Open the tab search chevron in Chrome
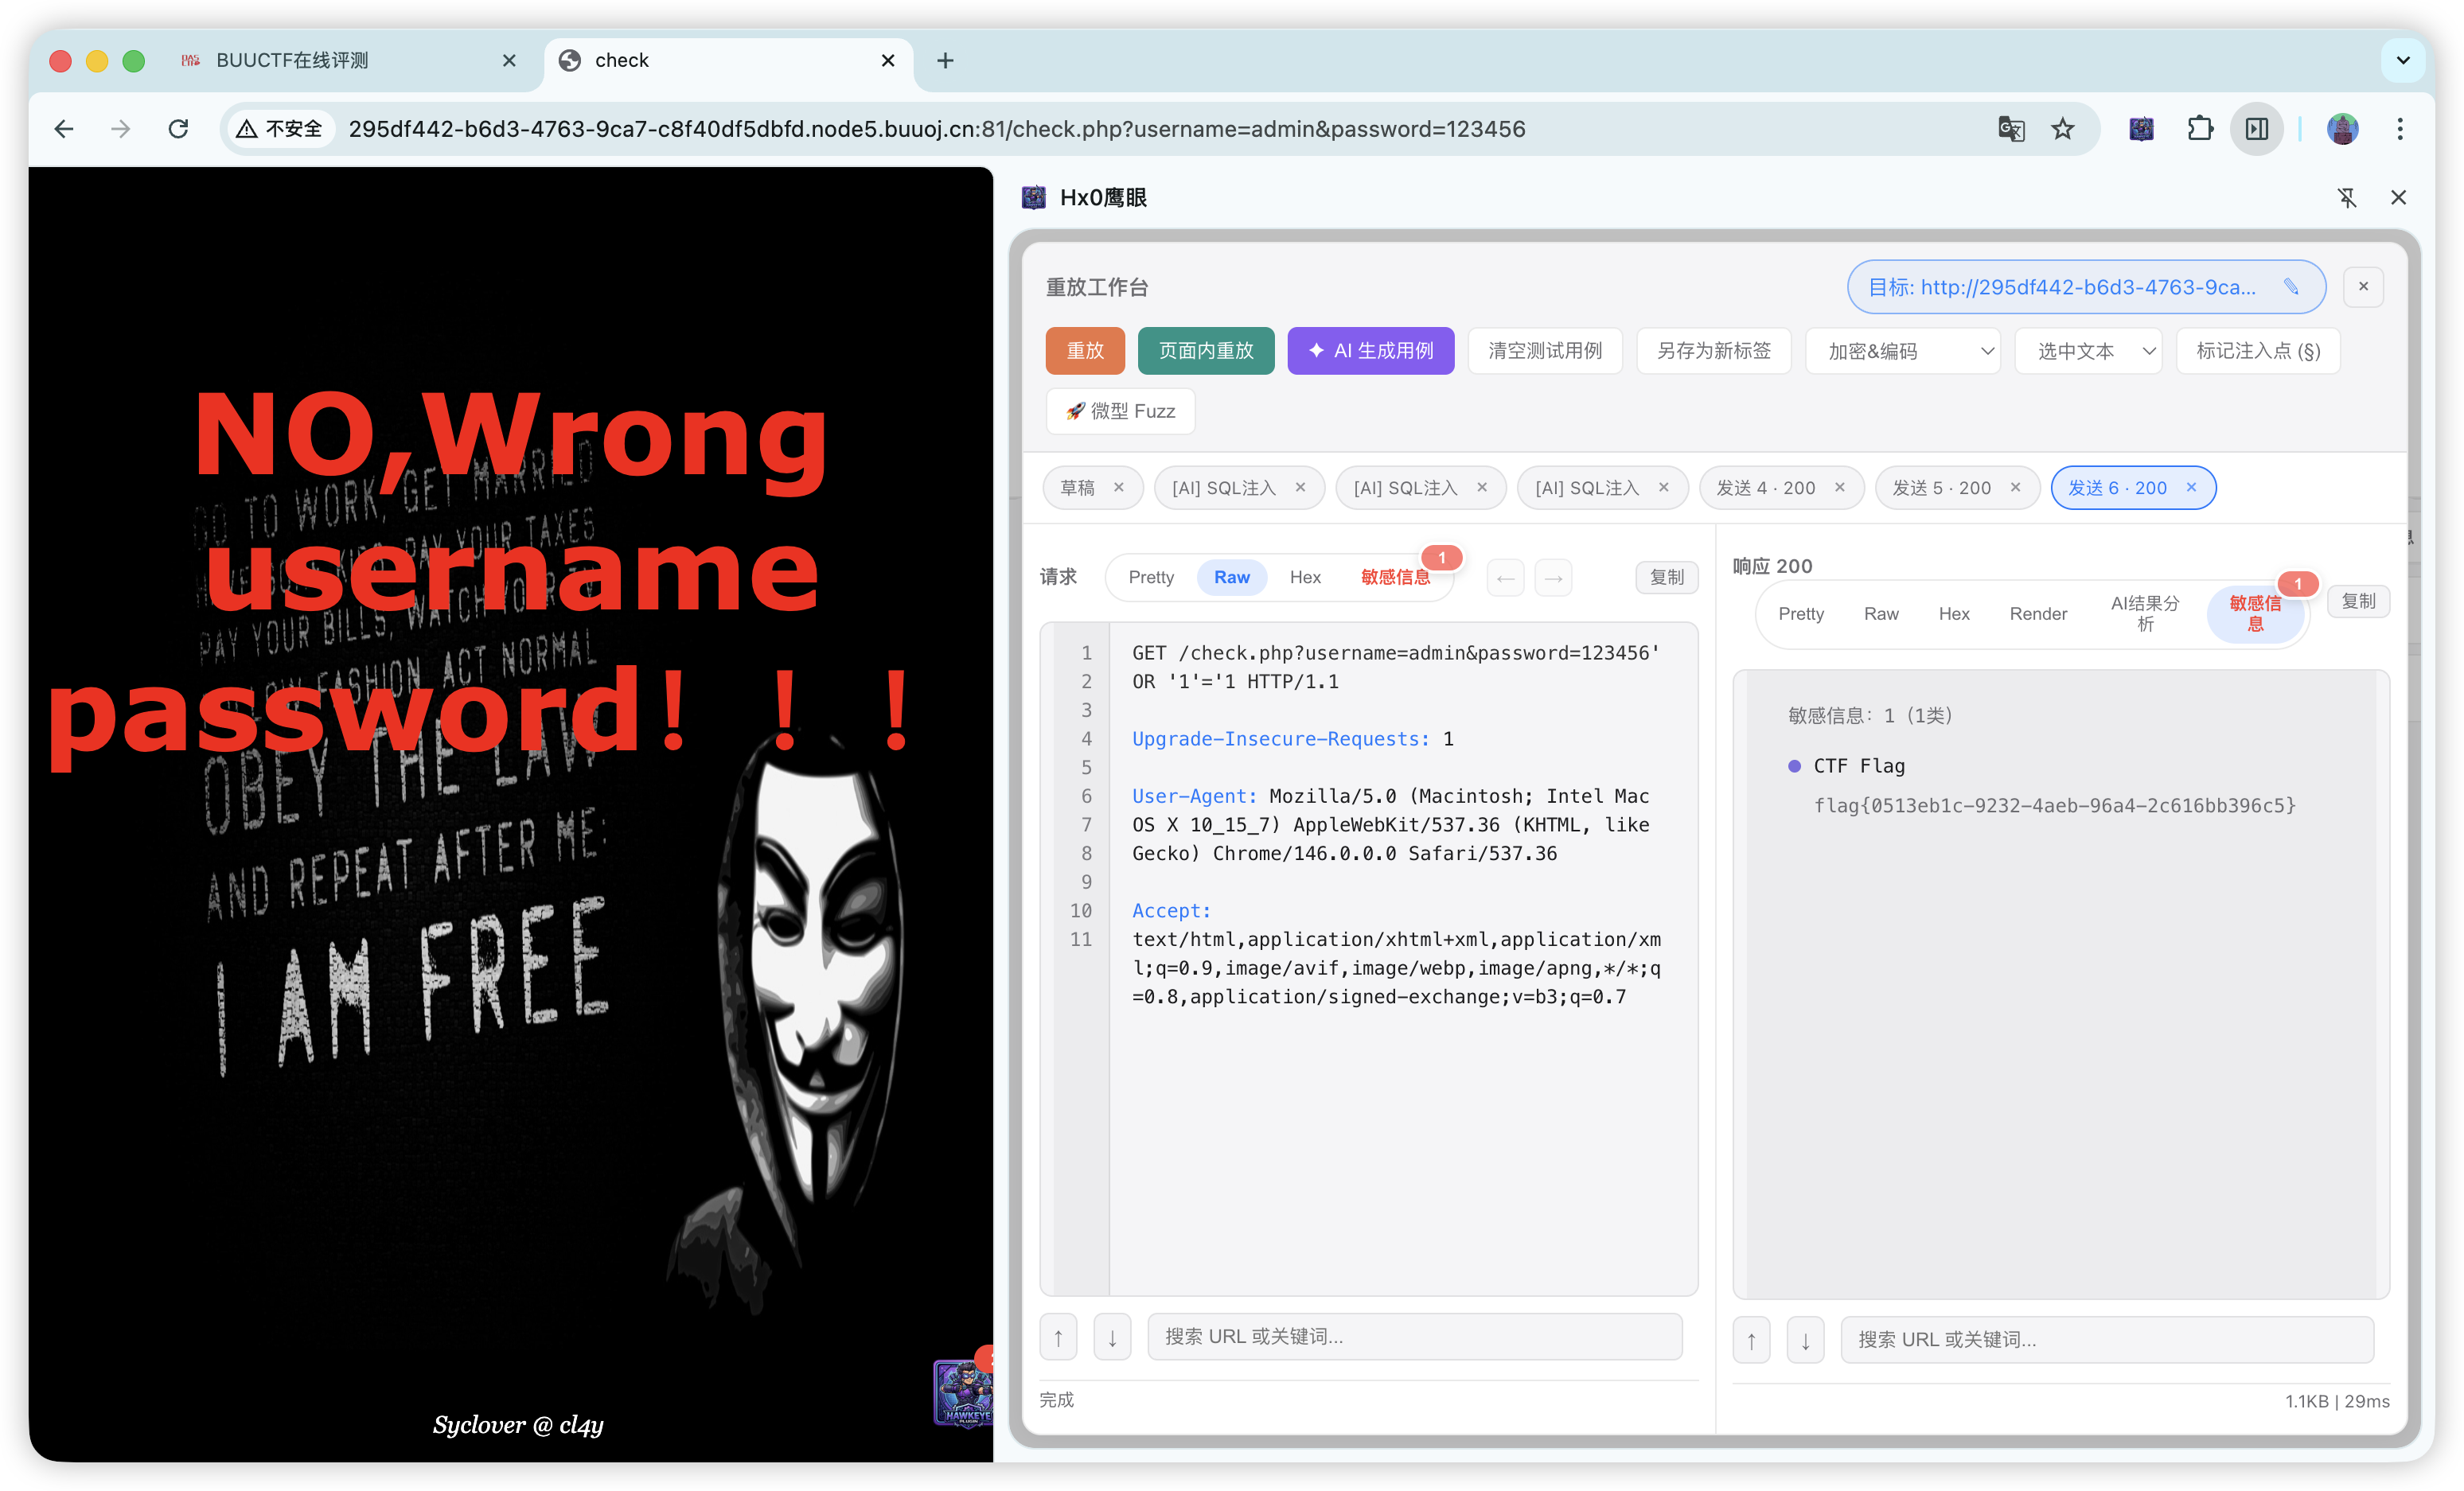Screen dimensions: 2464x1491 pos(2403,61)
